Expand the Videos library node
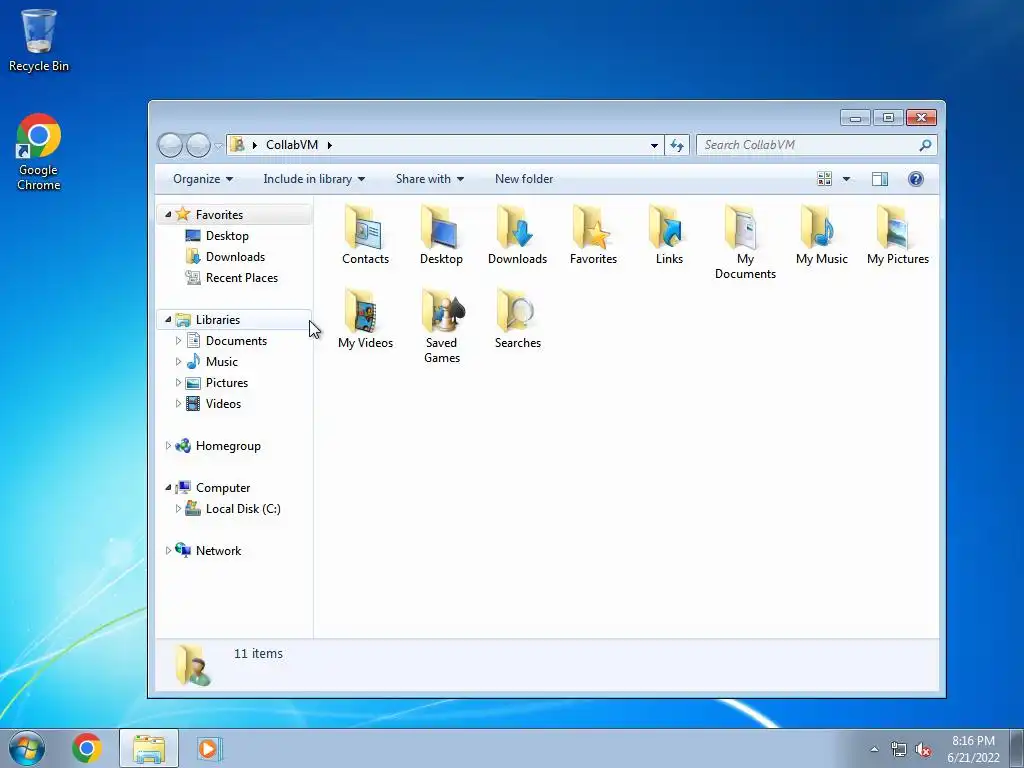1024x768 pixels. pyautogui.click(x=178, y=404)
